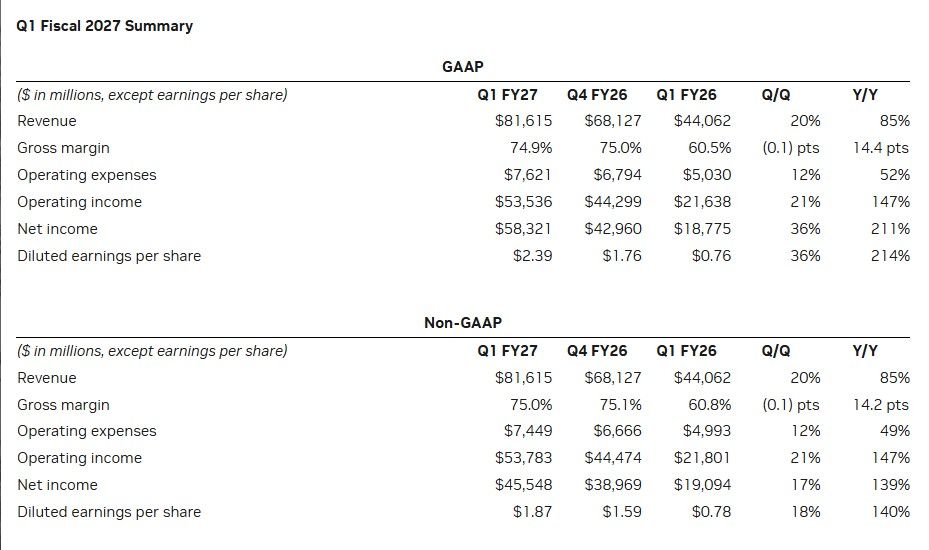Select the GAAP Operating expenses row label
Viewport: 929px width, 550px height.
click(87, 175)
